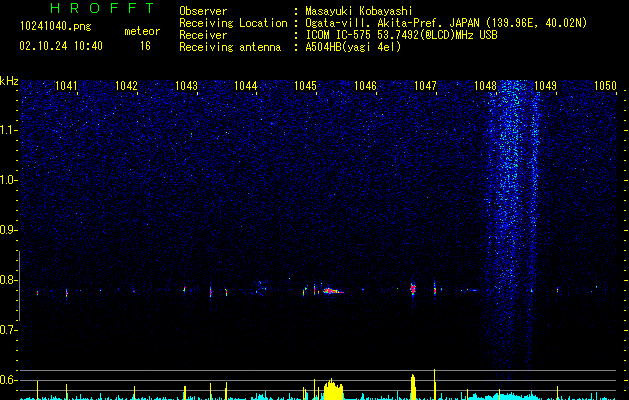Image resolution: width=629 pixels, height=400 pixels.
Task: Click the 1.1 kHz frequency label
Action: coord(8,130)
